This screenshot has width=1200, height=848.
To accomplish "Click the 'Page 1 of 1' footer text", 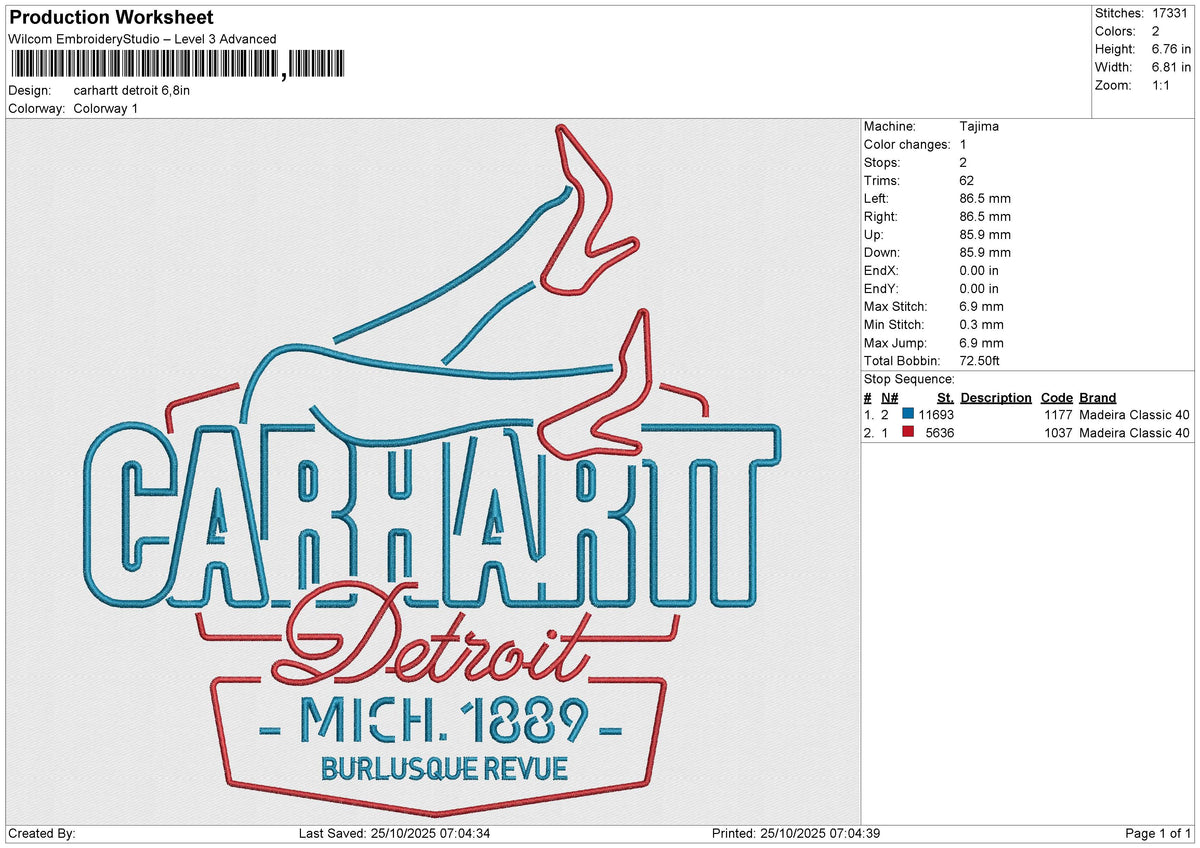I will pos(1159,834).
